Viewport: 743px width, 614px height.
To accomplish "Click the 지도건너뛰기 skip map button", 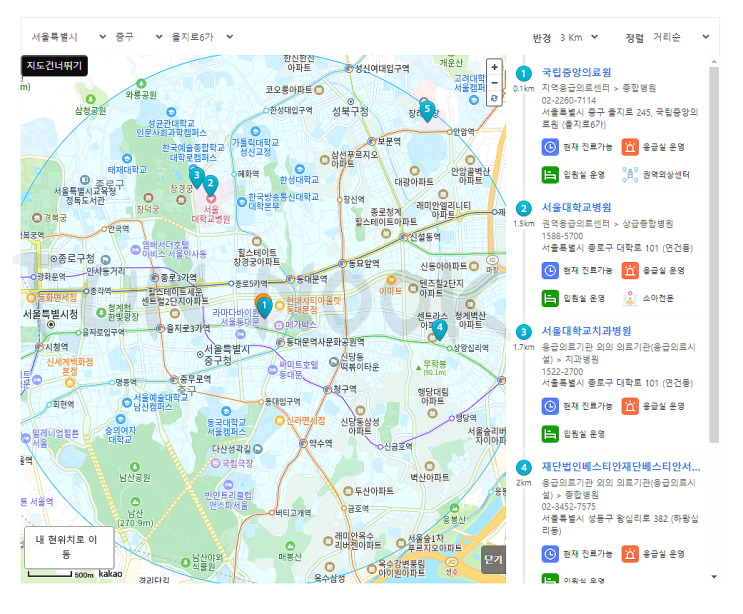I will pos(54,65).
